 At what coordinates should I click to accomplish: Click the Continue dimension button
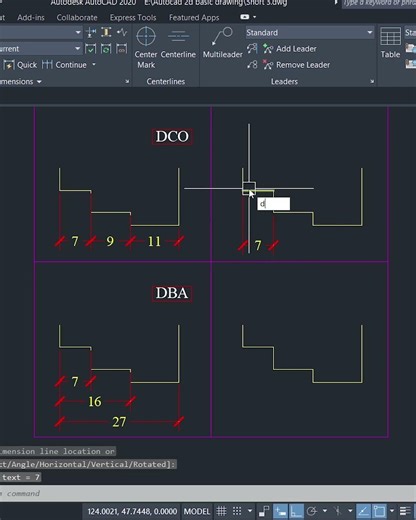[65, 65]
